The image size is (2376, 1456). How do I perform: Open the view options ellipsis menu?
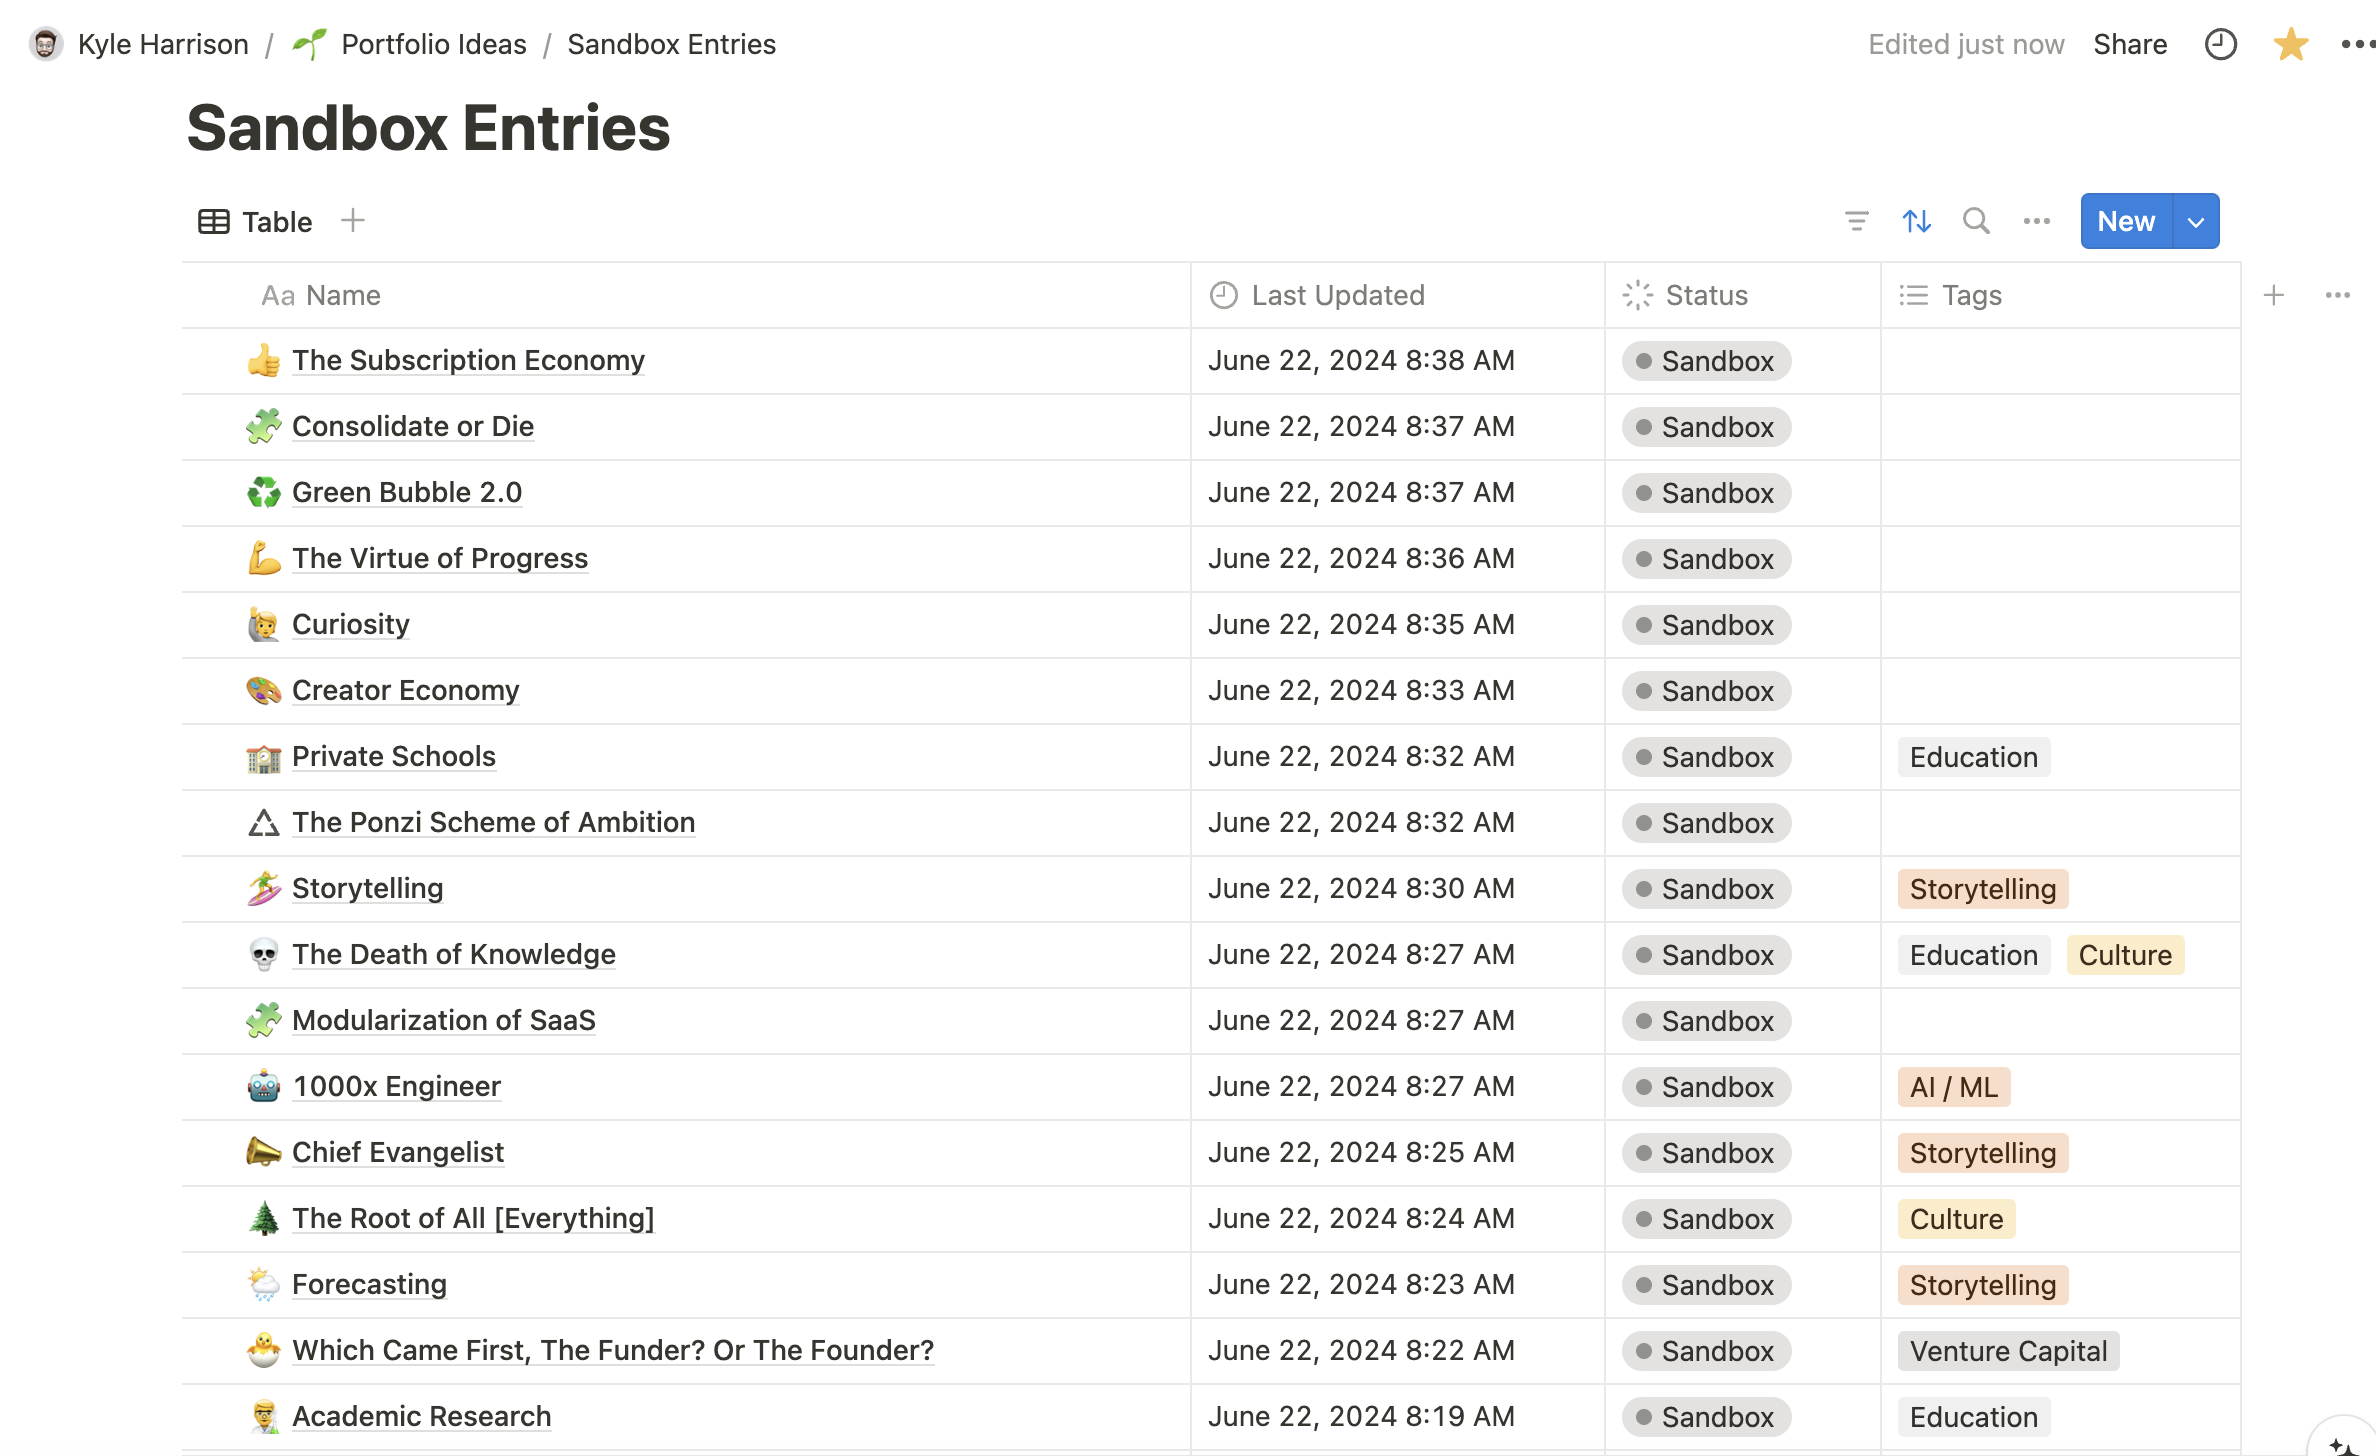(2036, 221)
